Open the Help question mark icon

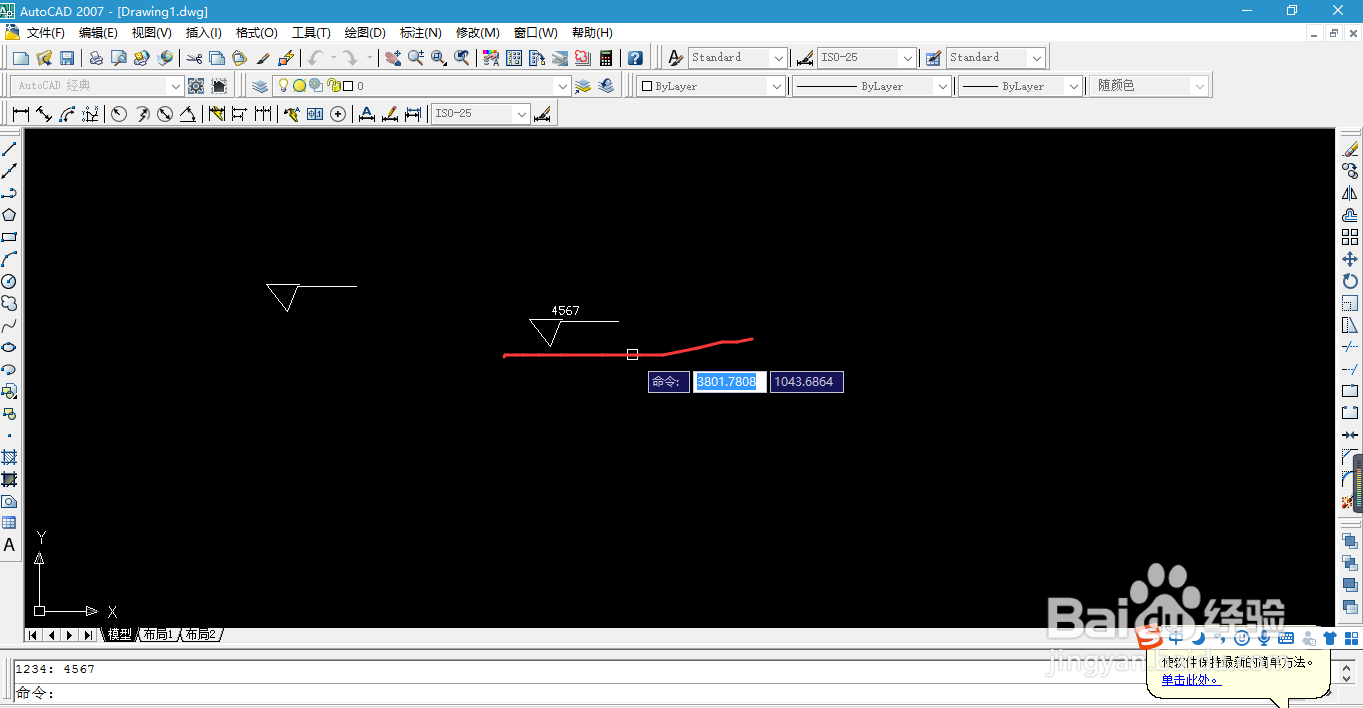(635, 58)
